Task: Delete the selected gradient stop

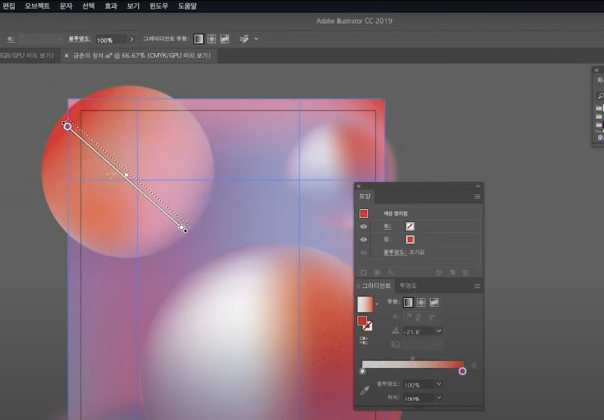Action: (x=474, y=365)
